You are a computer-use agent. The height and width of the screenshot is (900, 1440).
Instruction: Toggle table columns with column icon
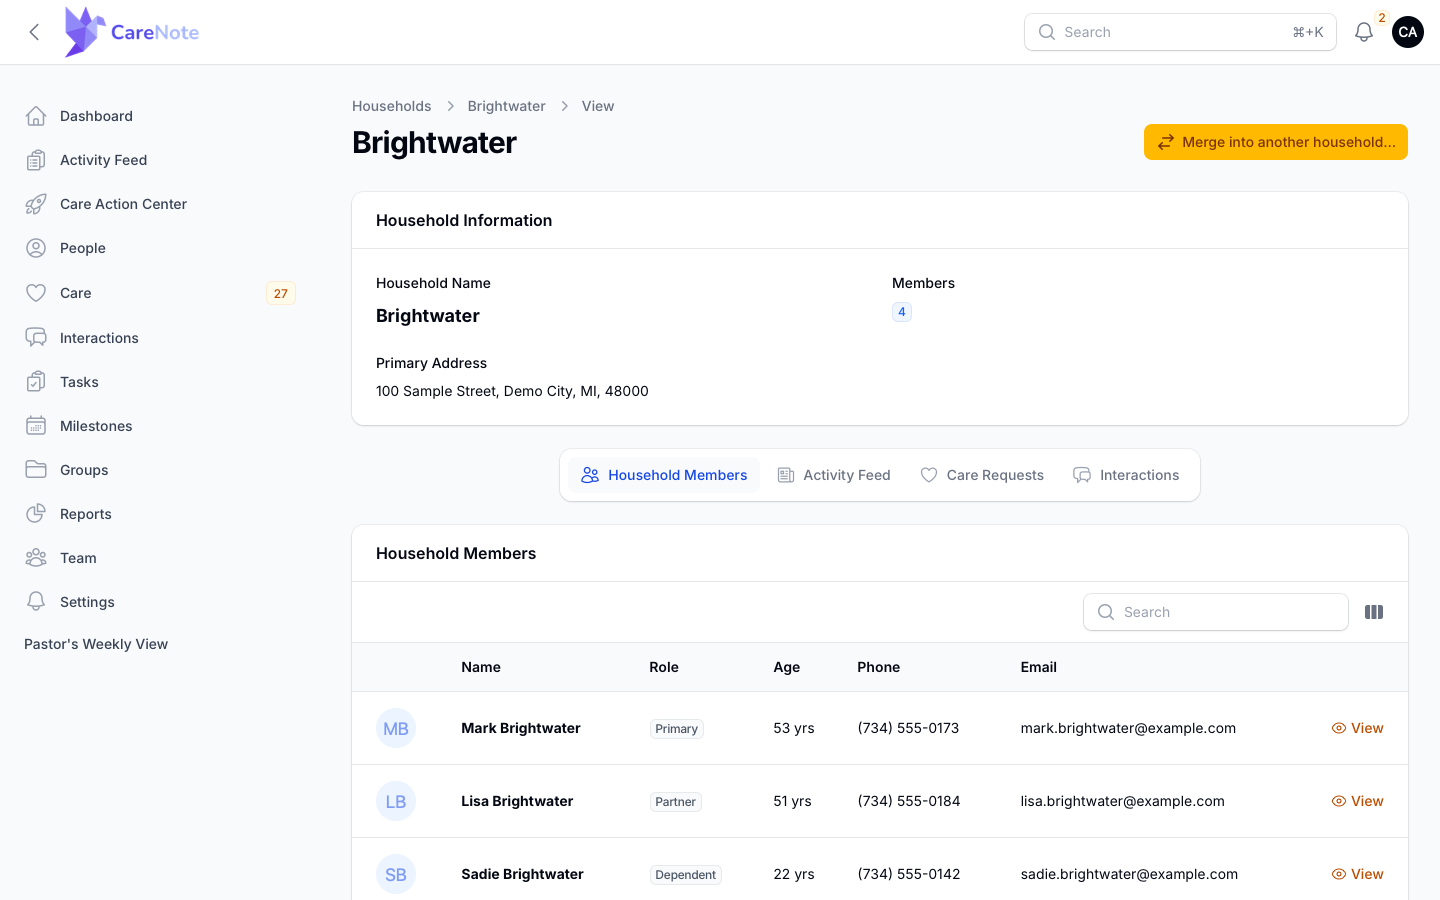tap(1374, 612)
